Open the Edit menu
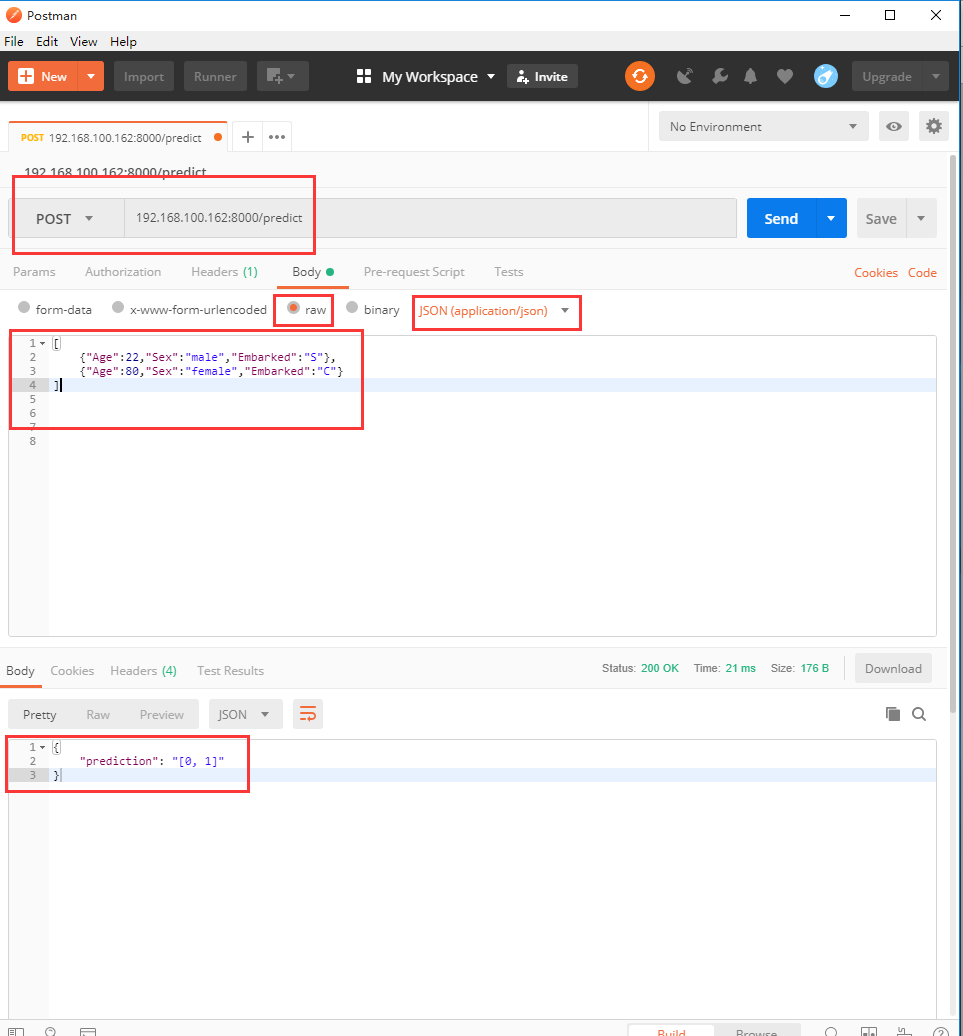The height and width of the screenshot is (1036, 963). coord(47,41)
